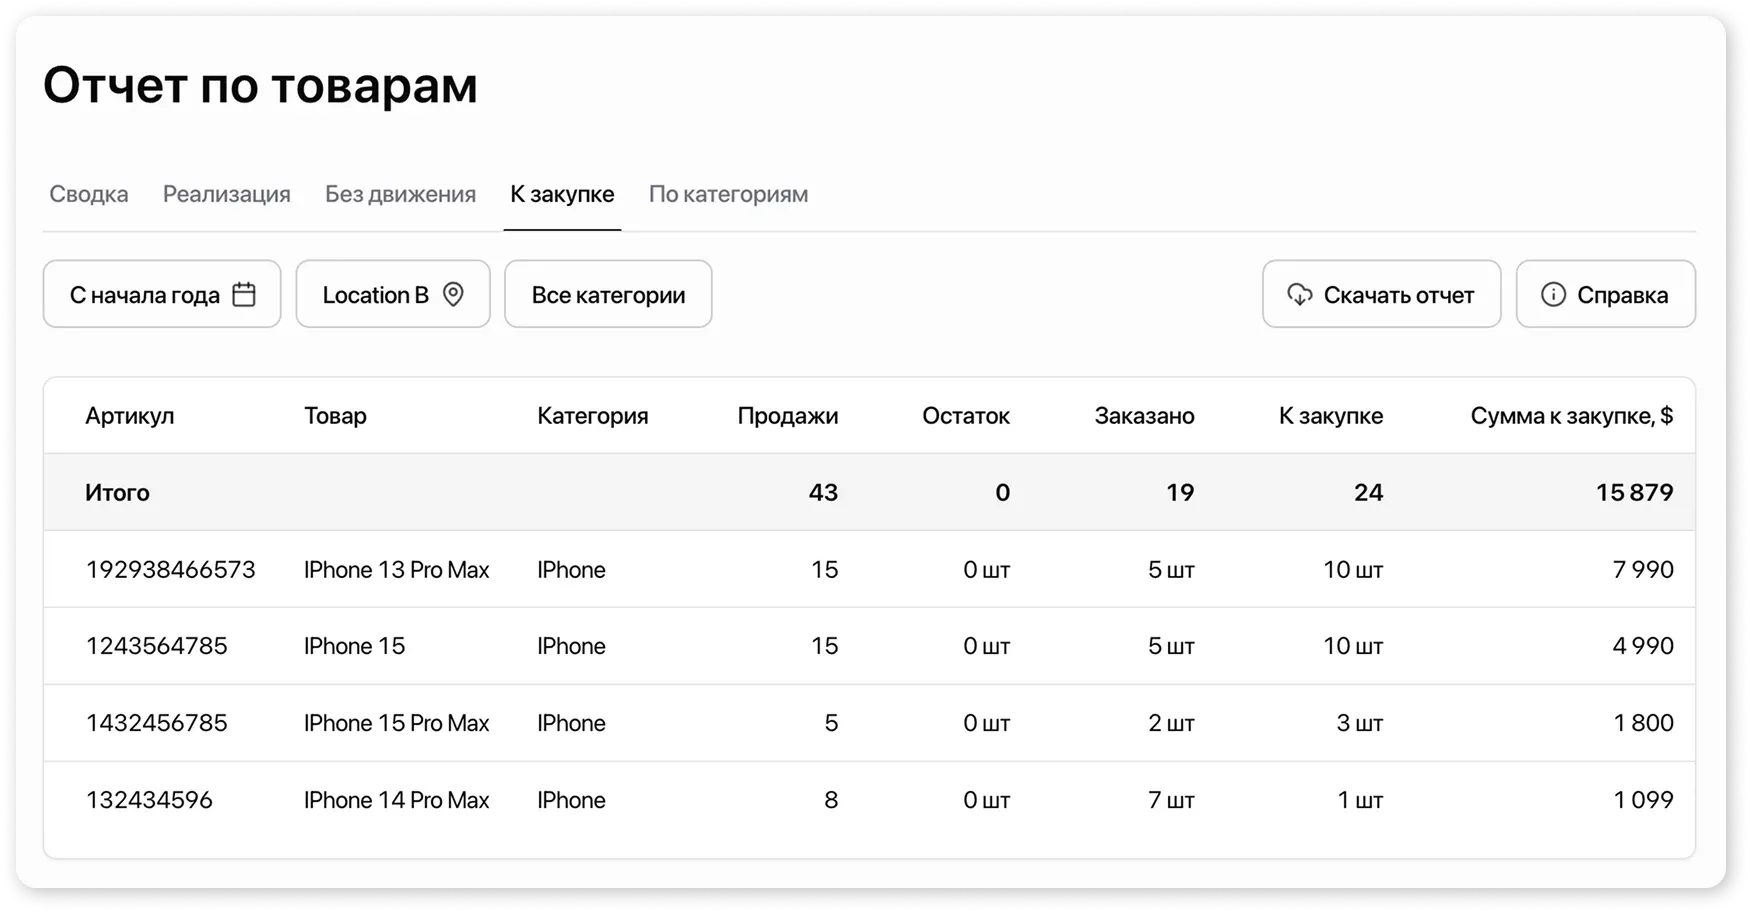Sort by the Продажи column header
Screen dimensions: 1750x912
click(787, 416)
